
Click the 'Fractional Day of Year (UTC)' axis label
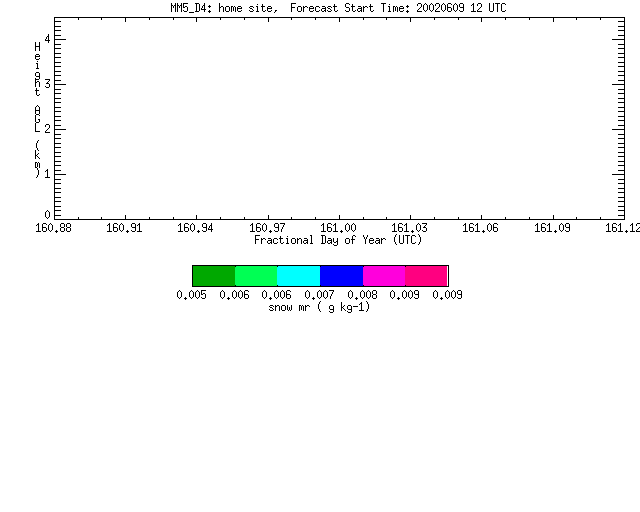[x=338, y=240]
